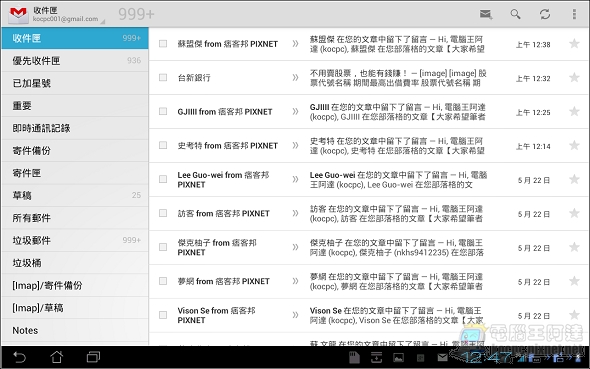
Task: Open the 垃圾桶 trash label
Action: [75, 263]
